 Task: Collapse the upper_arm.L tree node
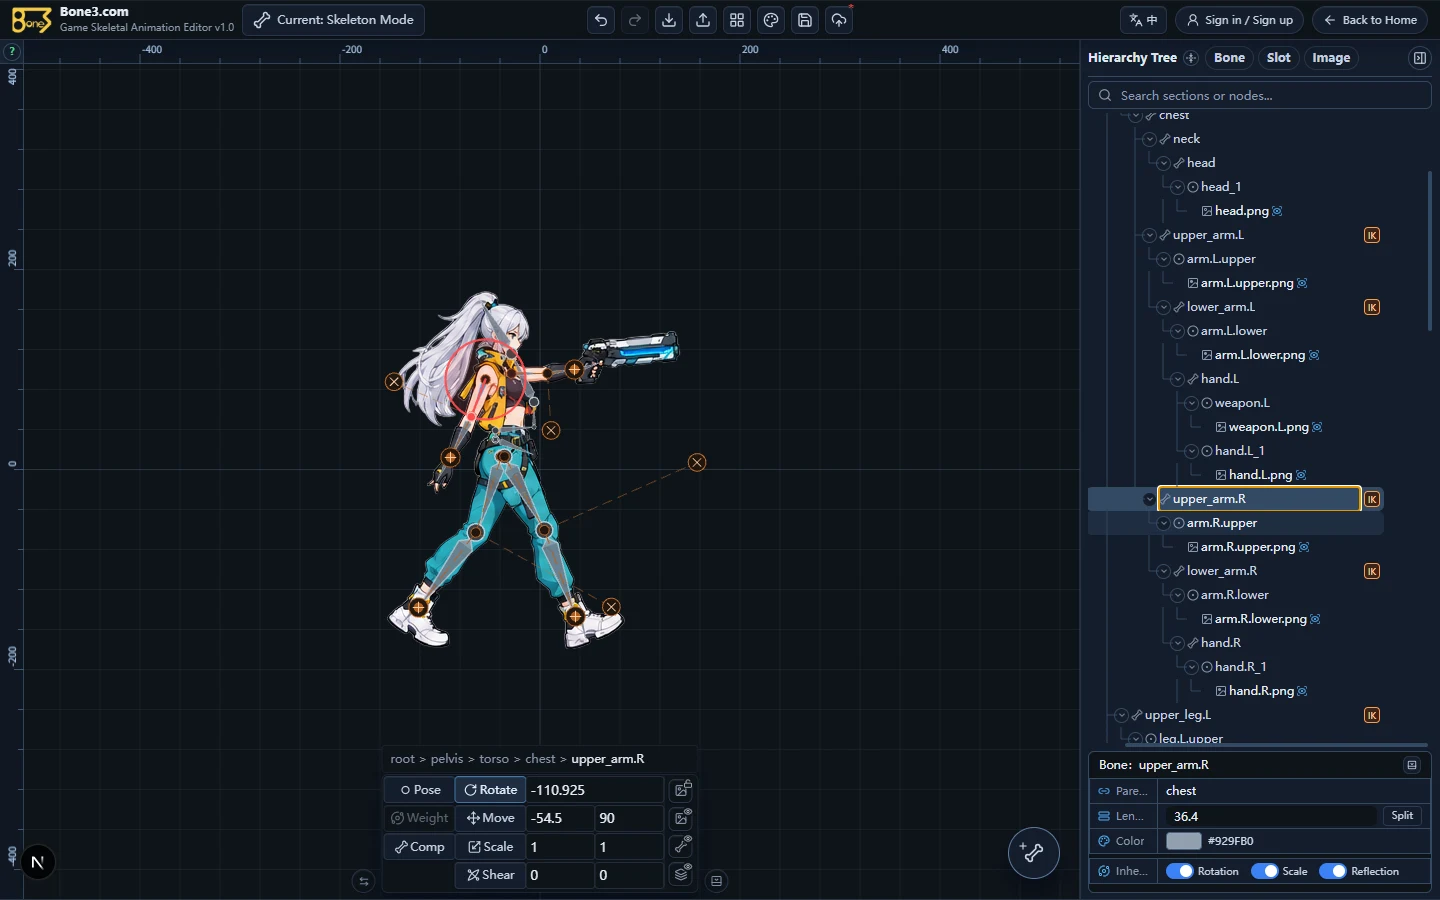point(1150,235)
